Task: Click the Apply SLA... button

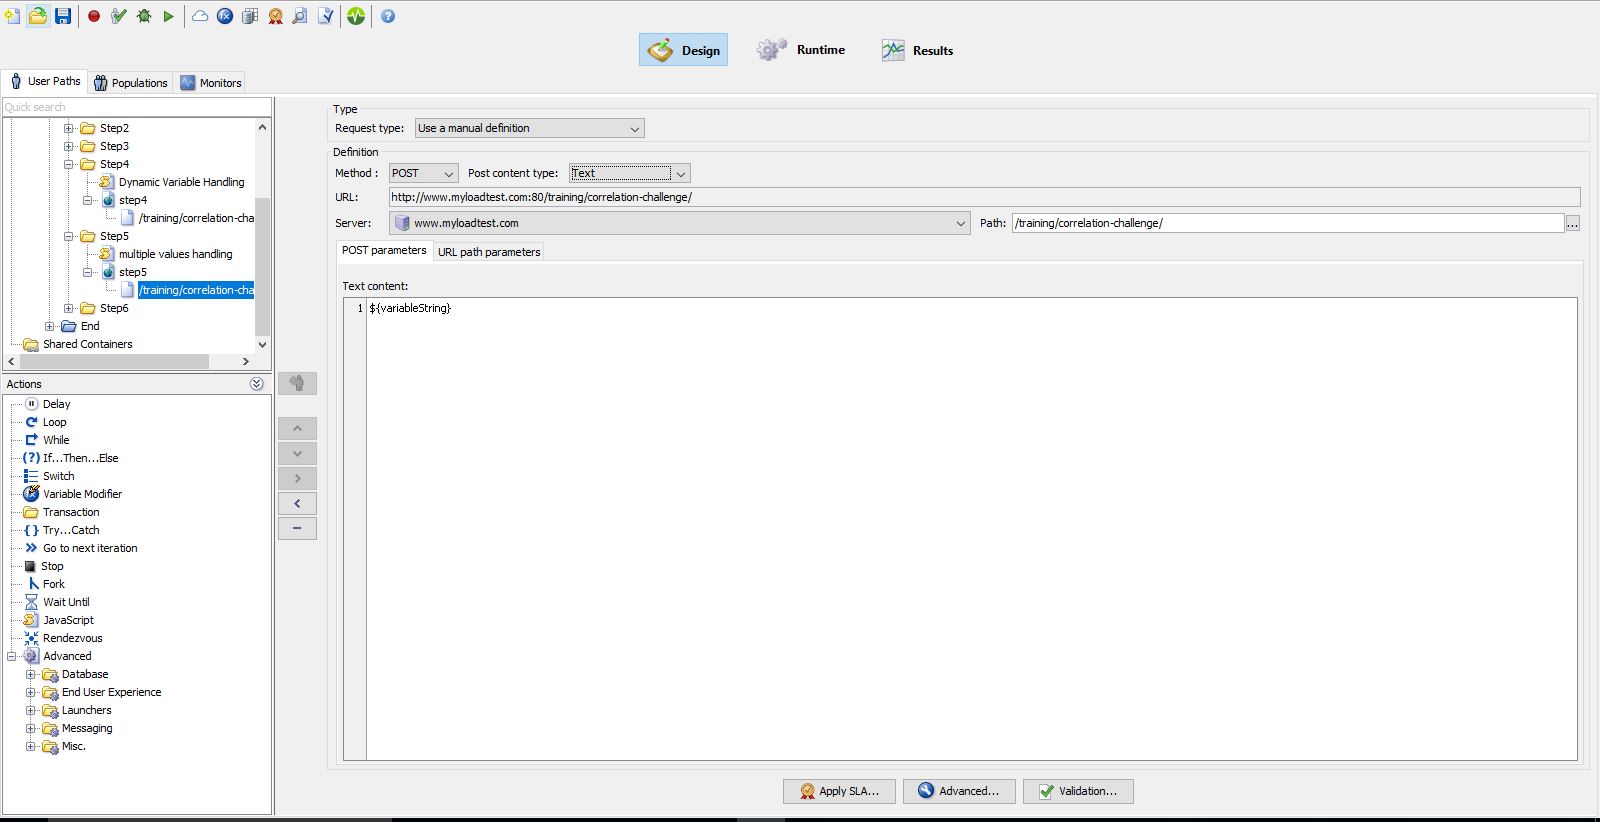Action: (x=839, y=791)
